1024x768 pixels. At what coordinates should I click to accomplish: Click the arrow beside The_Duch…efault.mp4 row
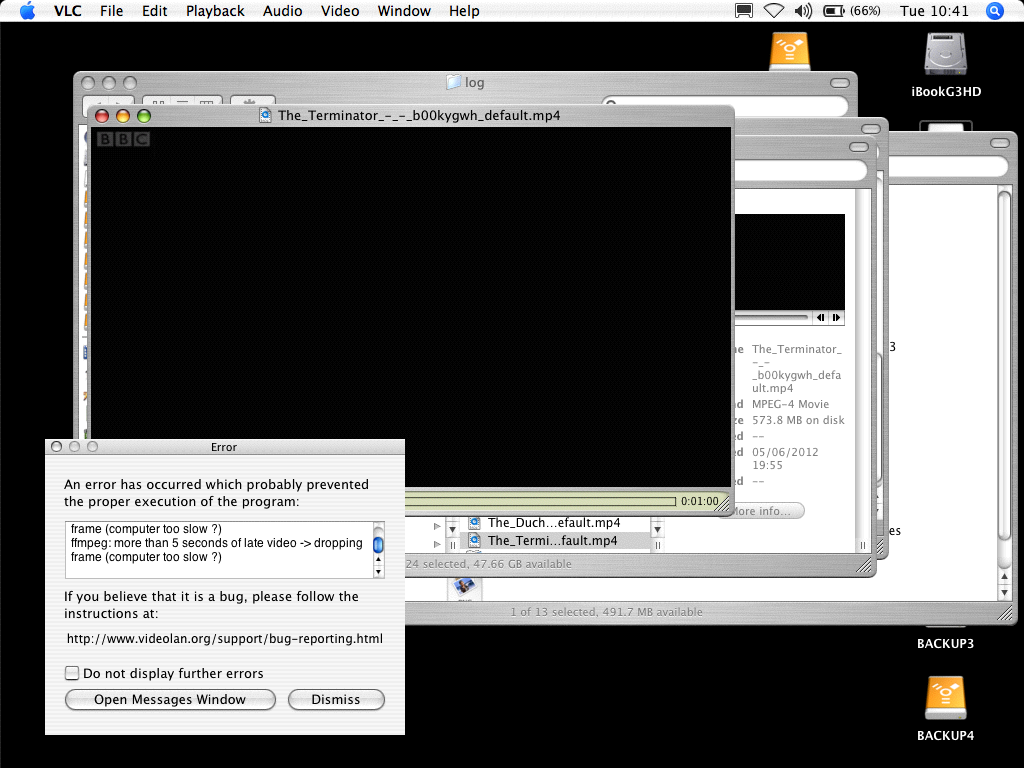(437, 525)
